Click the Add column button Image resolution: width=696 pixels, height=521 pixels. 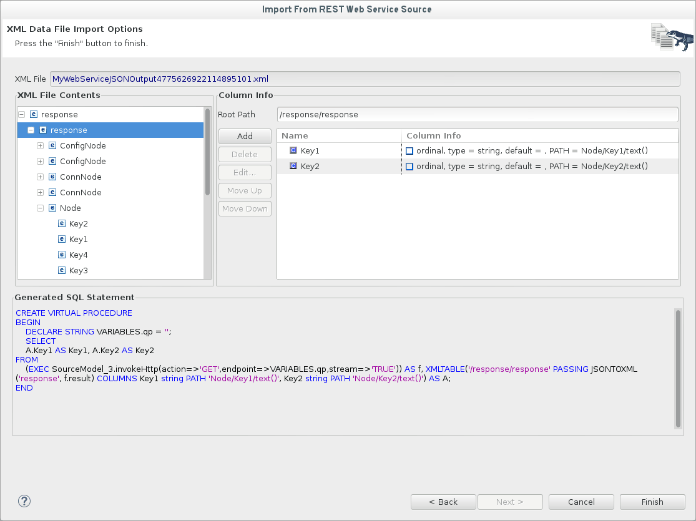click(245, 136)
